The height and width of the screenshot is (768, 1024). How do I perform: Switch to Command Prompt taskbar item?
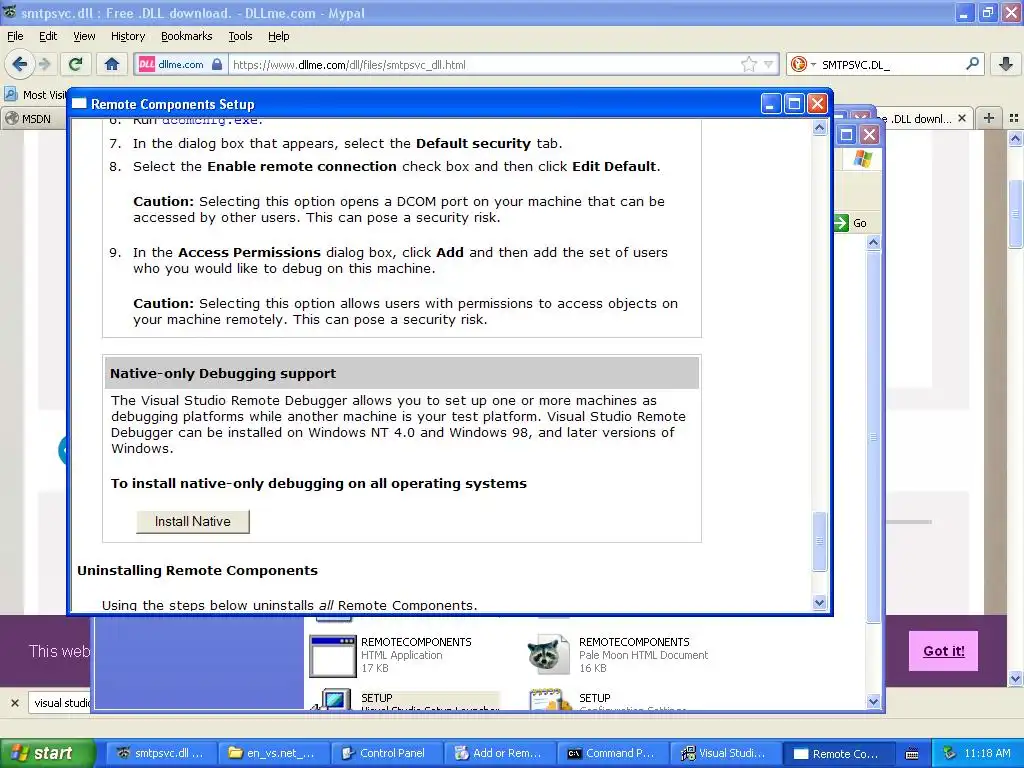coord(612,754)
